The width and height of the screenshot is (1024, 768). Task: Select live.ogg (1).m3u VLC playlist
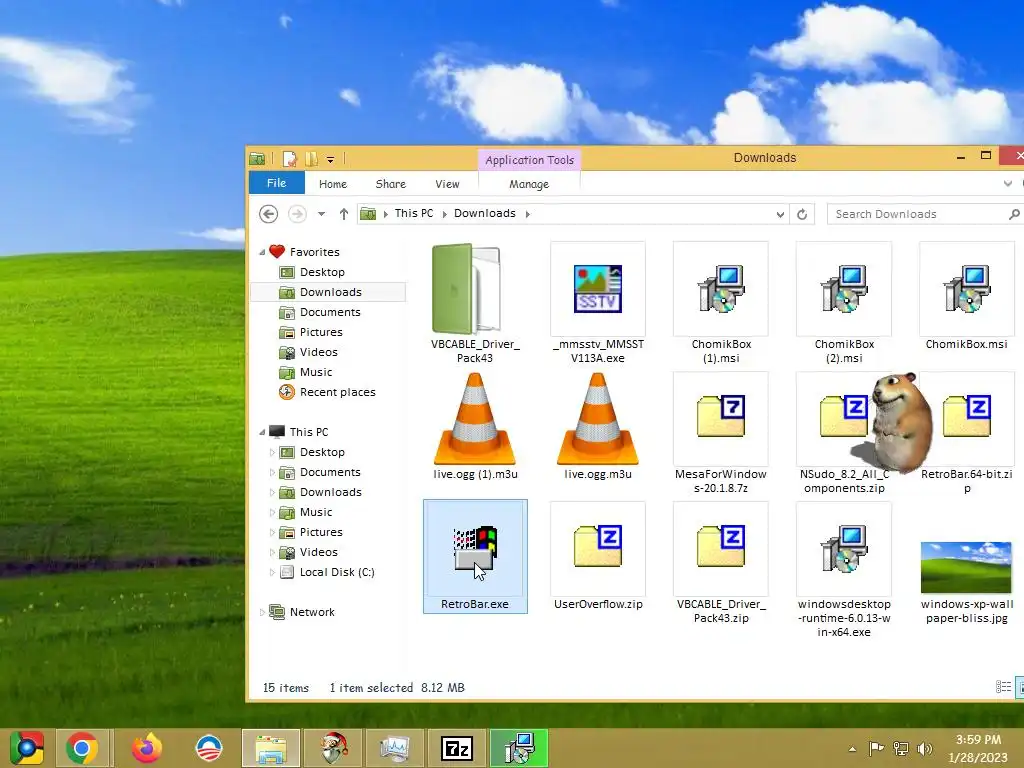(x=475, y=419)
